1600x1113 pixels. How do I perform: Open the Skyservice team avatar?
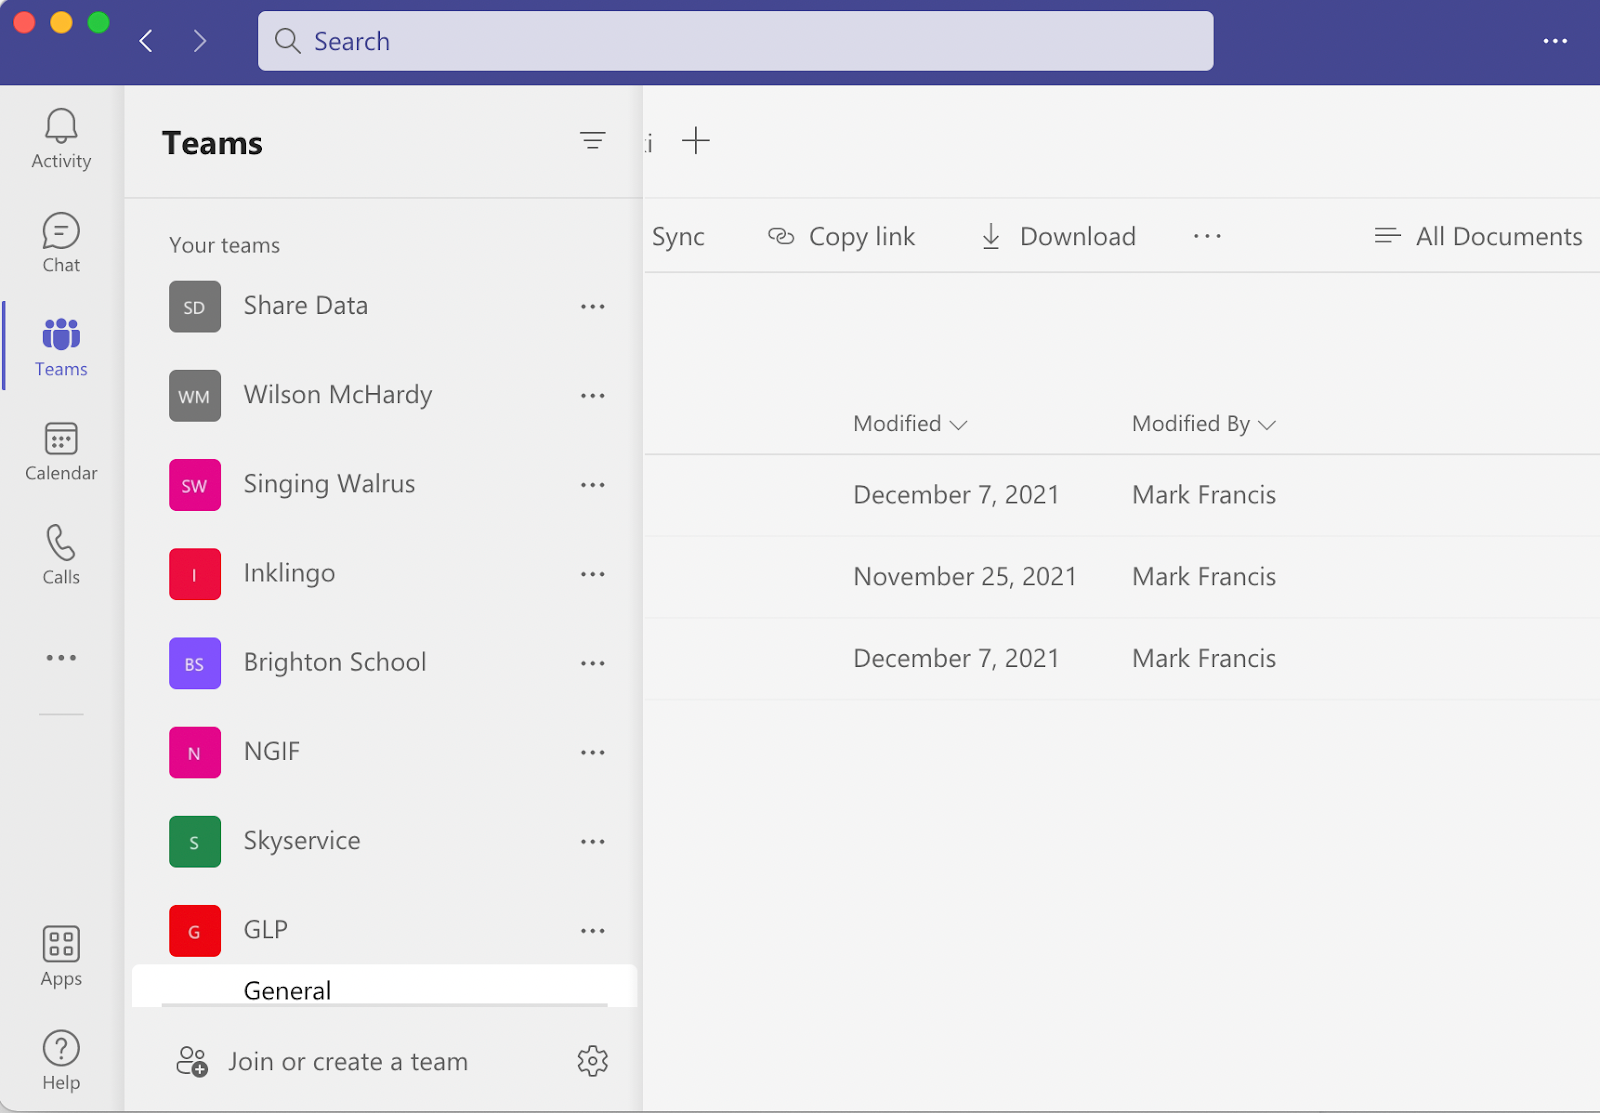(195, 842)
